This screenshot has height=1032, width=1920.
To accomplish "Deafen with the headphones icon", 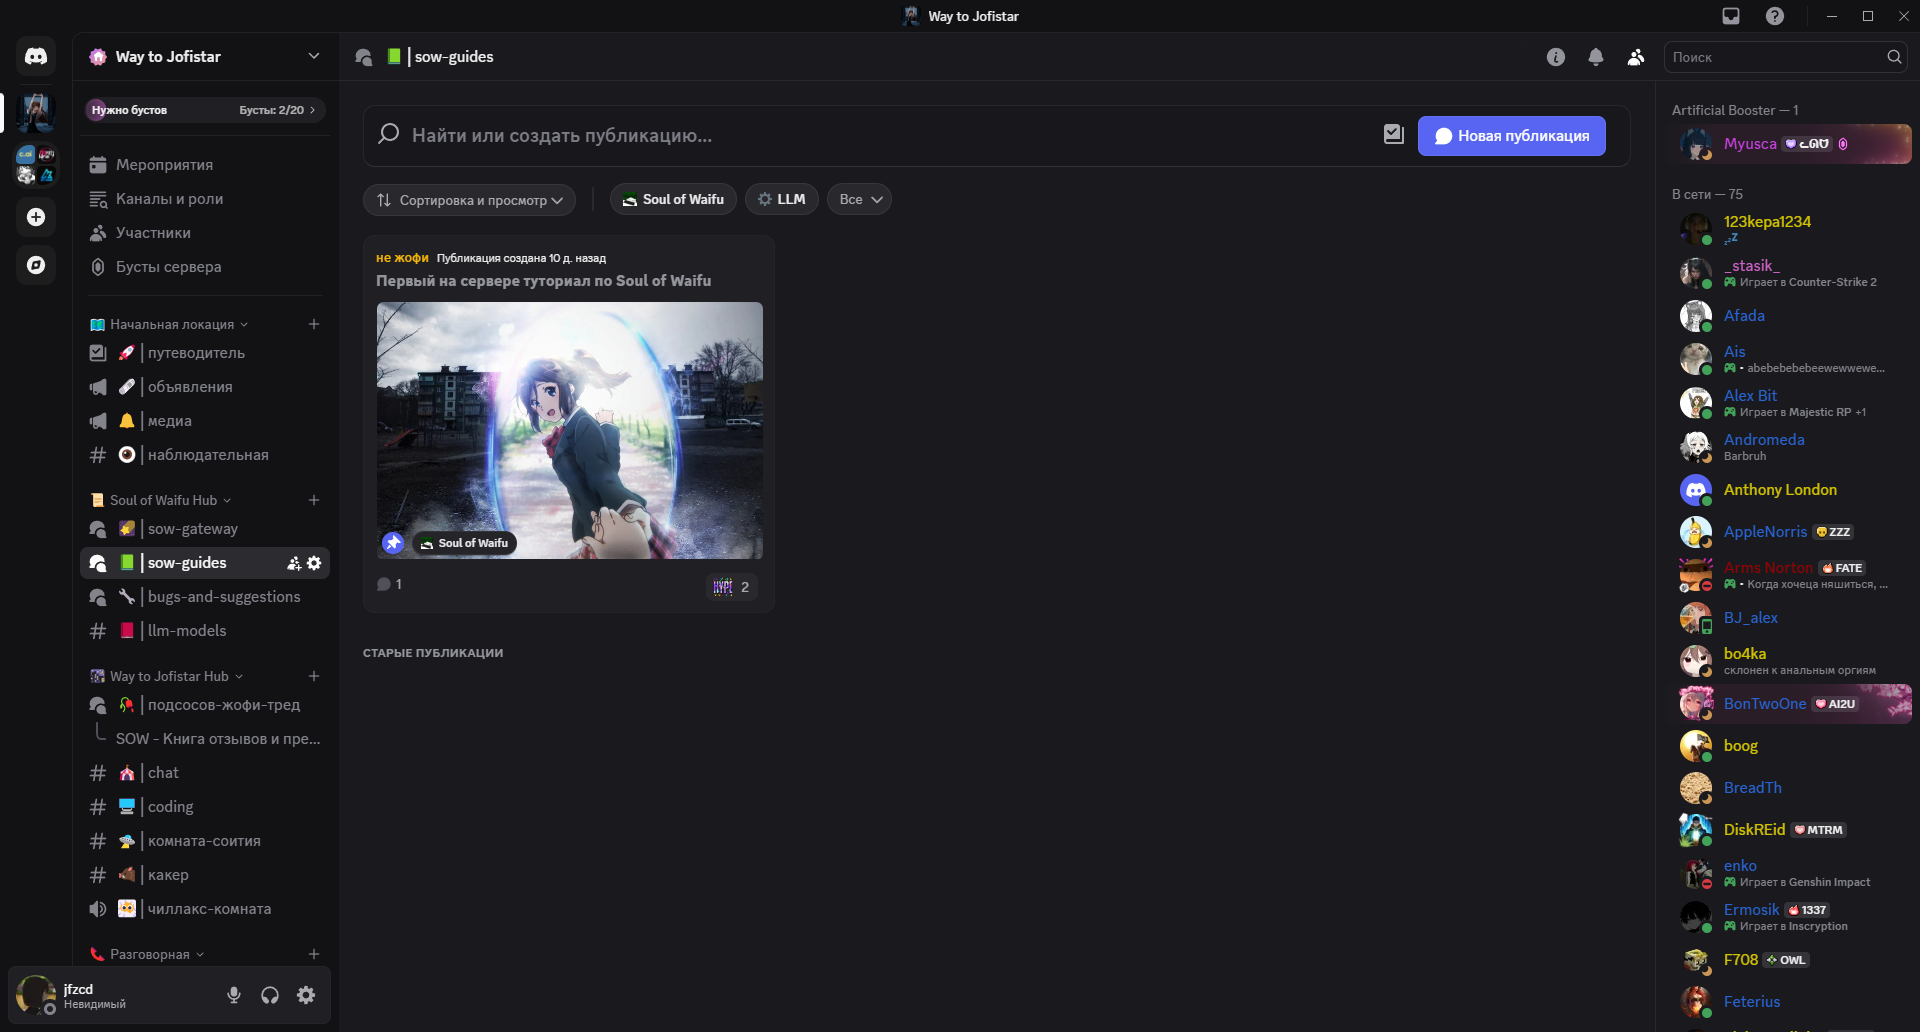I will click(270, 995).
